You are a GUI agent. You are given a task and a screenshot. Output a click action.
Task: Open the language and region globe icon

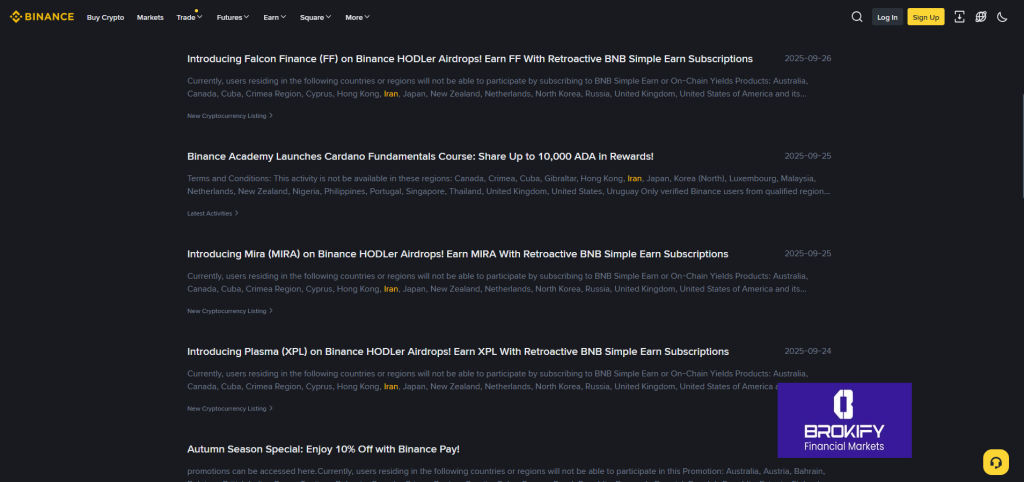(981, 17)
